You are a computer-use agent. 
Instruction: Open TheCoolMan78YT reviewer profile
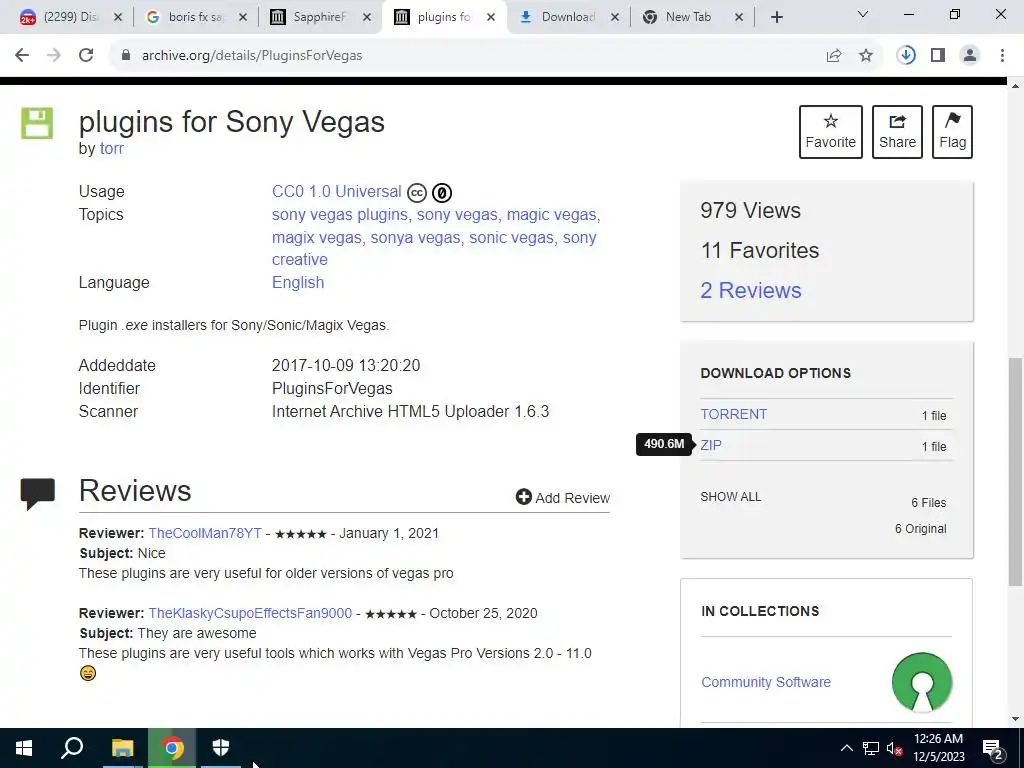coord(204,533)
